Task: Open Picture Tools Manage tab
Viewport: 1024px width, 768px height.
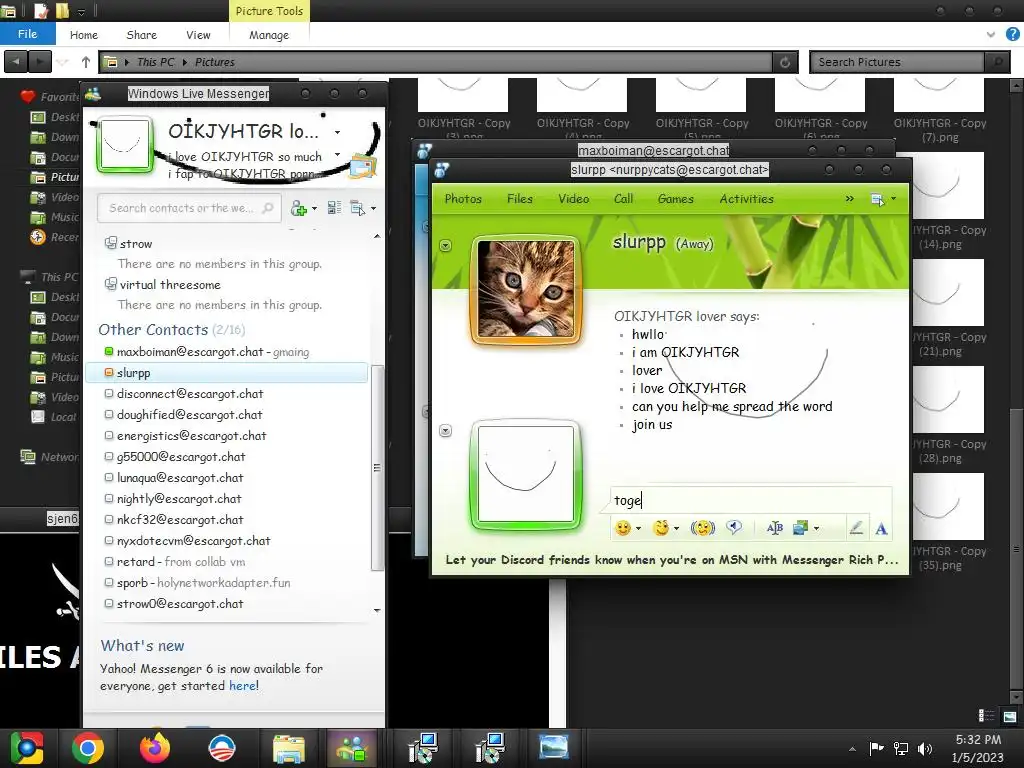Action: [268, 35]
